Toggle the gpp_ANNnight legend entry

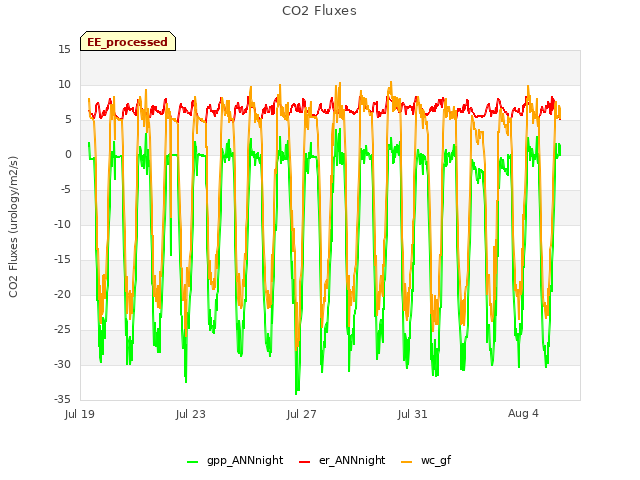click(235, 460)
